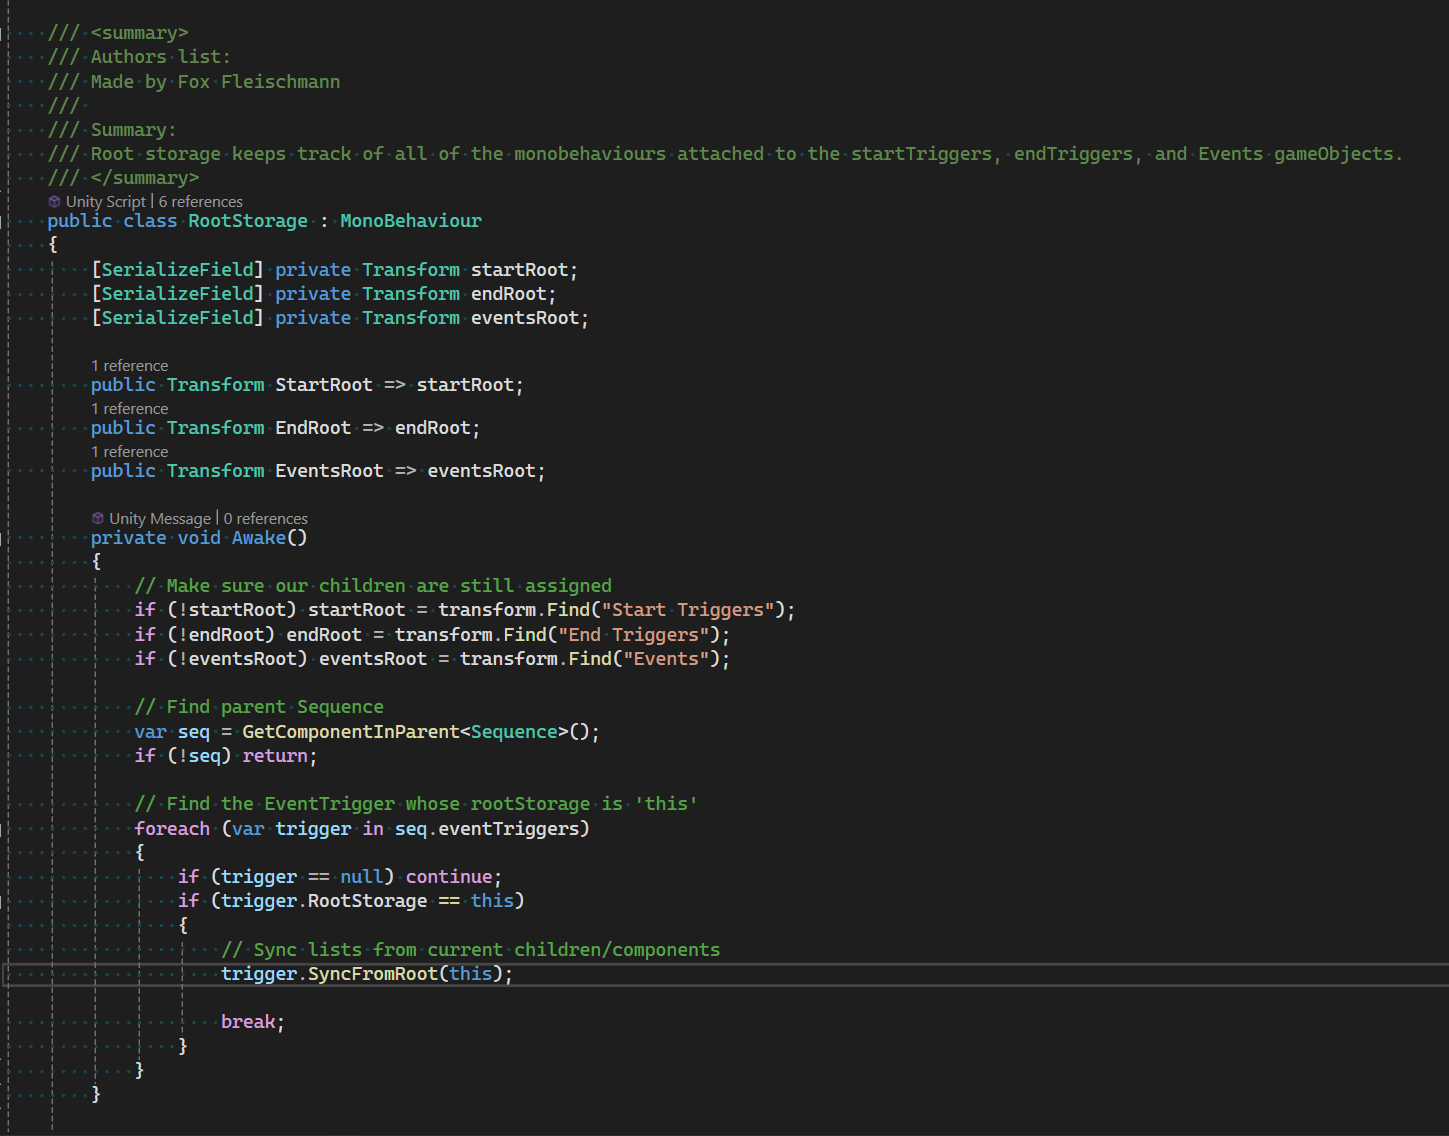Image resolution: width=1449 pixels, height=1136 pixels.
Task: Click "0 references" above the Awake method
Action: (265, 518)
